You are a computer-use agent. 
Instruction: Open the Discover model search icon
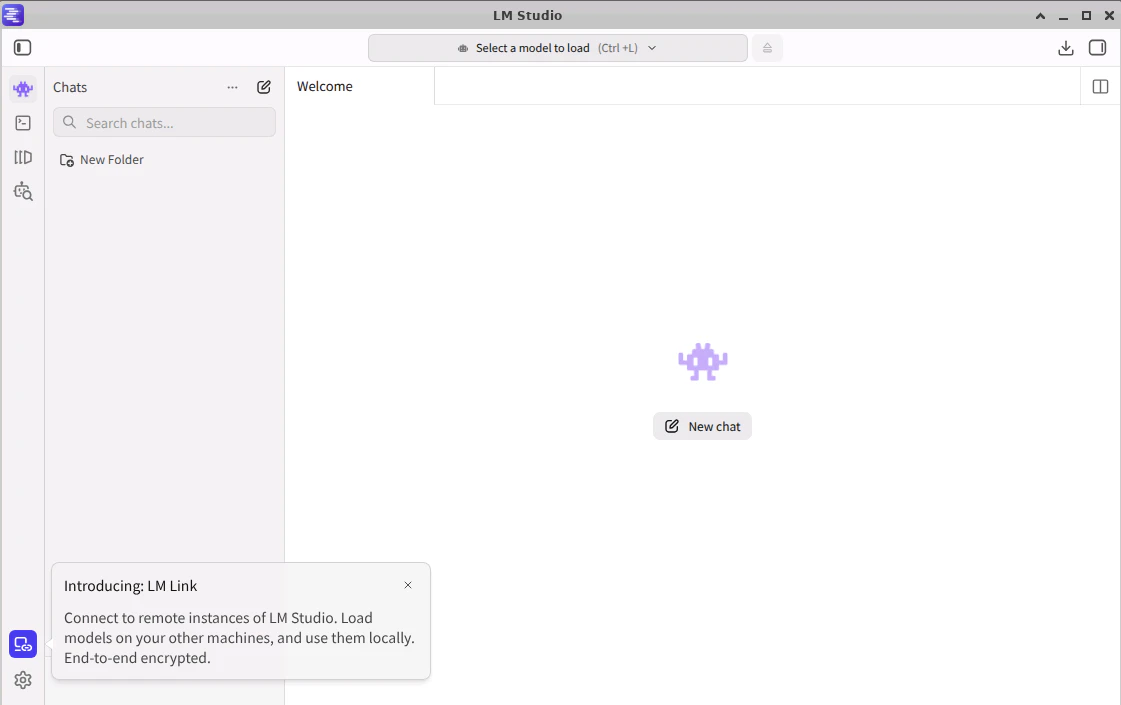click(x=23, y=192)
